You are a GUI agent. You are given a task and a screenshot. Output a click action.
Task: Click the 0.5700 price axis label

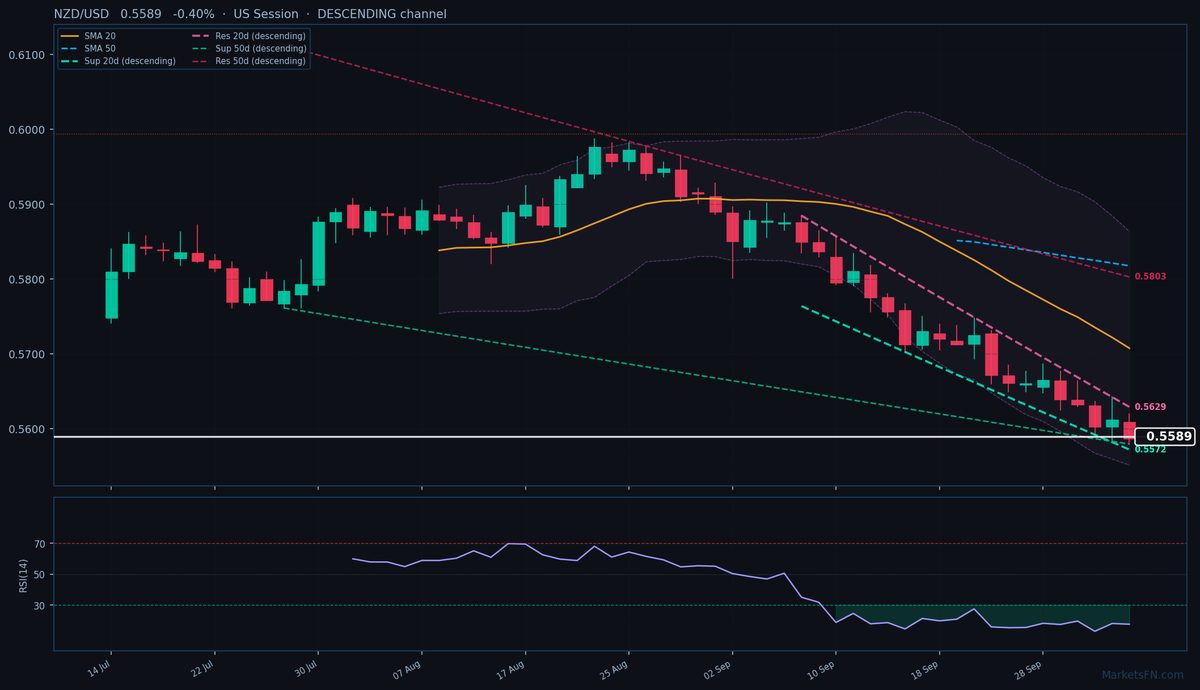(26, 354)
